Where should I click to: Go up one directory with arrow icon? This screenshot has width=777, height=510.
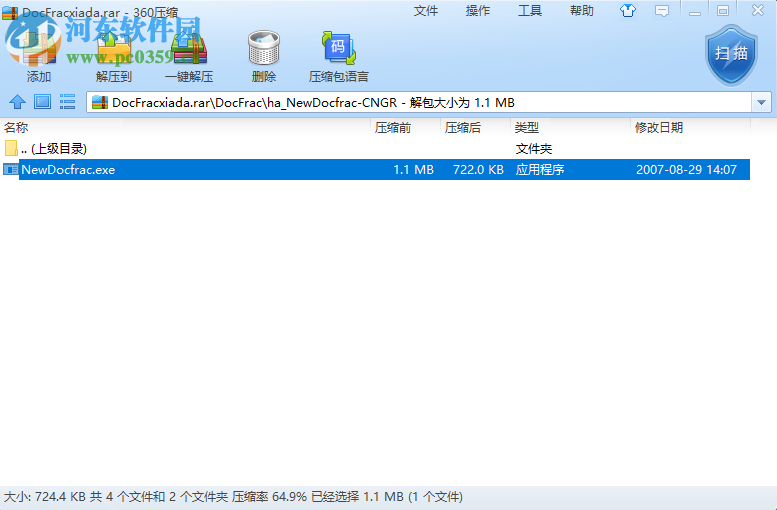pyautogui.click(x=17, y=102)
